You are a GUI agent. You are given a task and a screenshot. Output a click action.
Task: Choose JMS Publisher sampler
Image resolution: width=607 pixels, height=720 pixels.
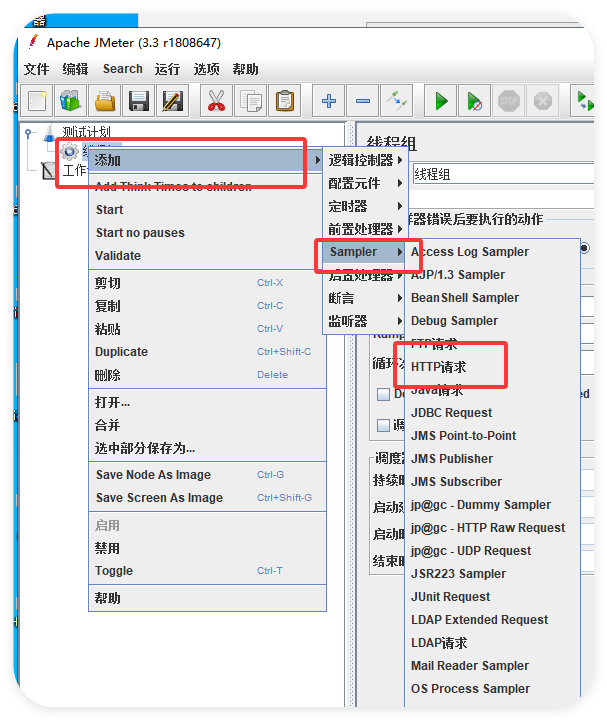(x=493, y=459)
